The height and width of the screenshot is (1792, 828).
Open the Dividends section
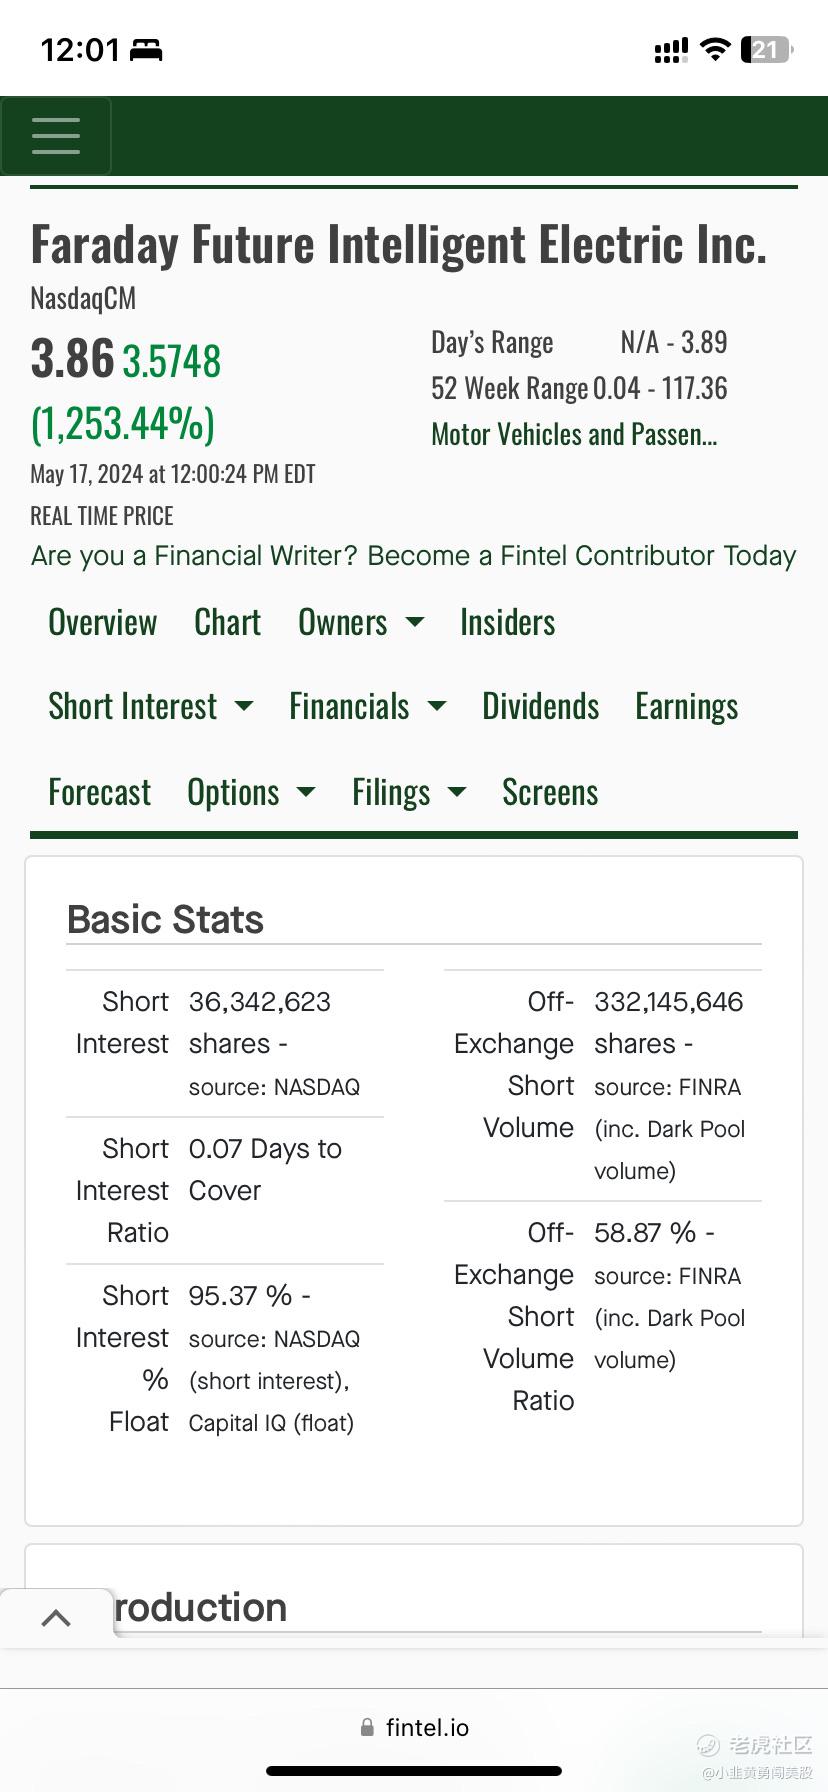click(x=540, y=706)
